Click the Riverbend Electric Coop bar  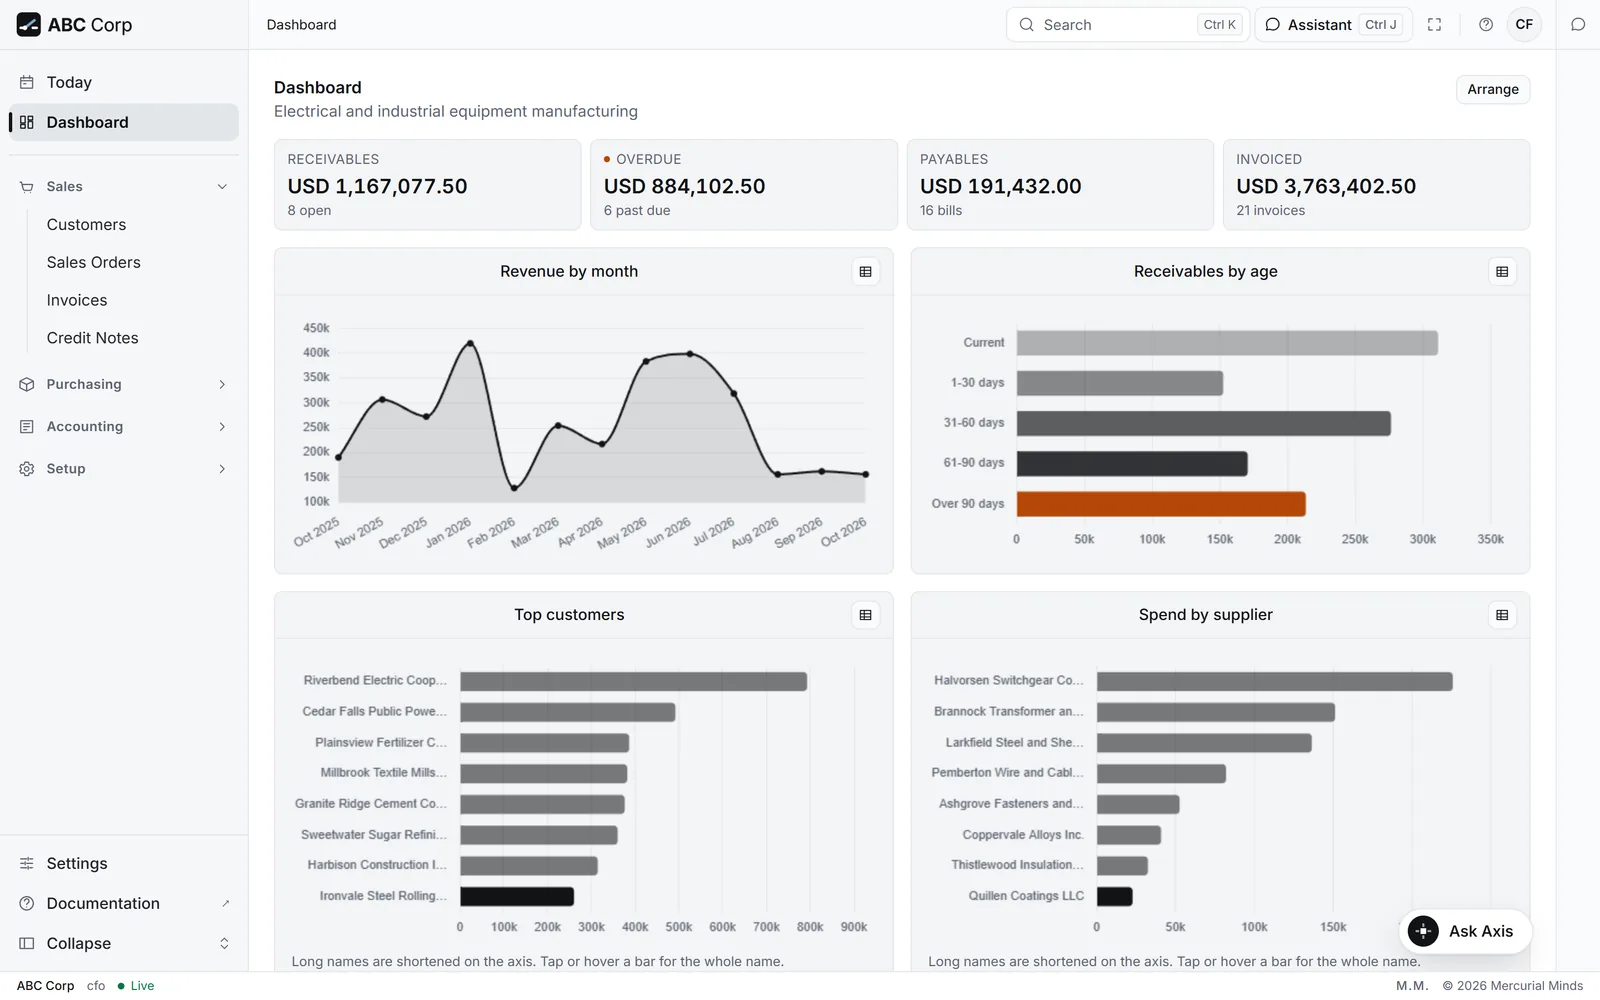click(634, 682)
